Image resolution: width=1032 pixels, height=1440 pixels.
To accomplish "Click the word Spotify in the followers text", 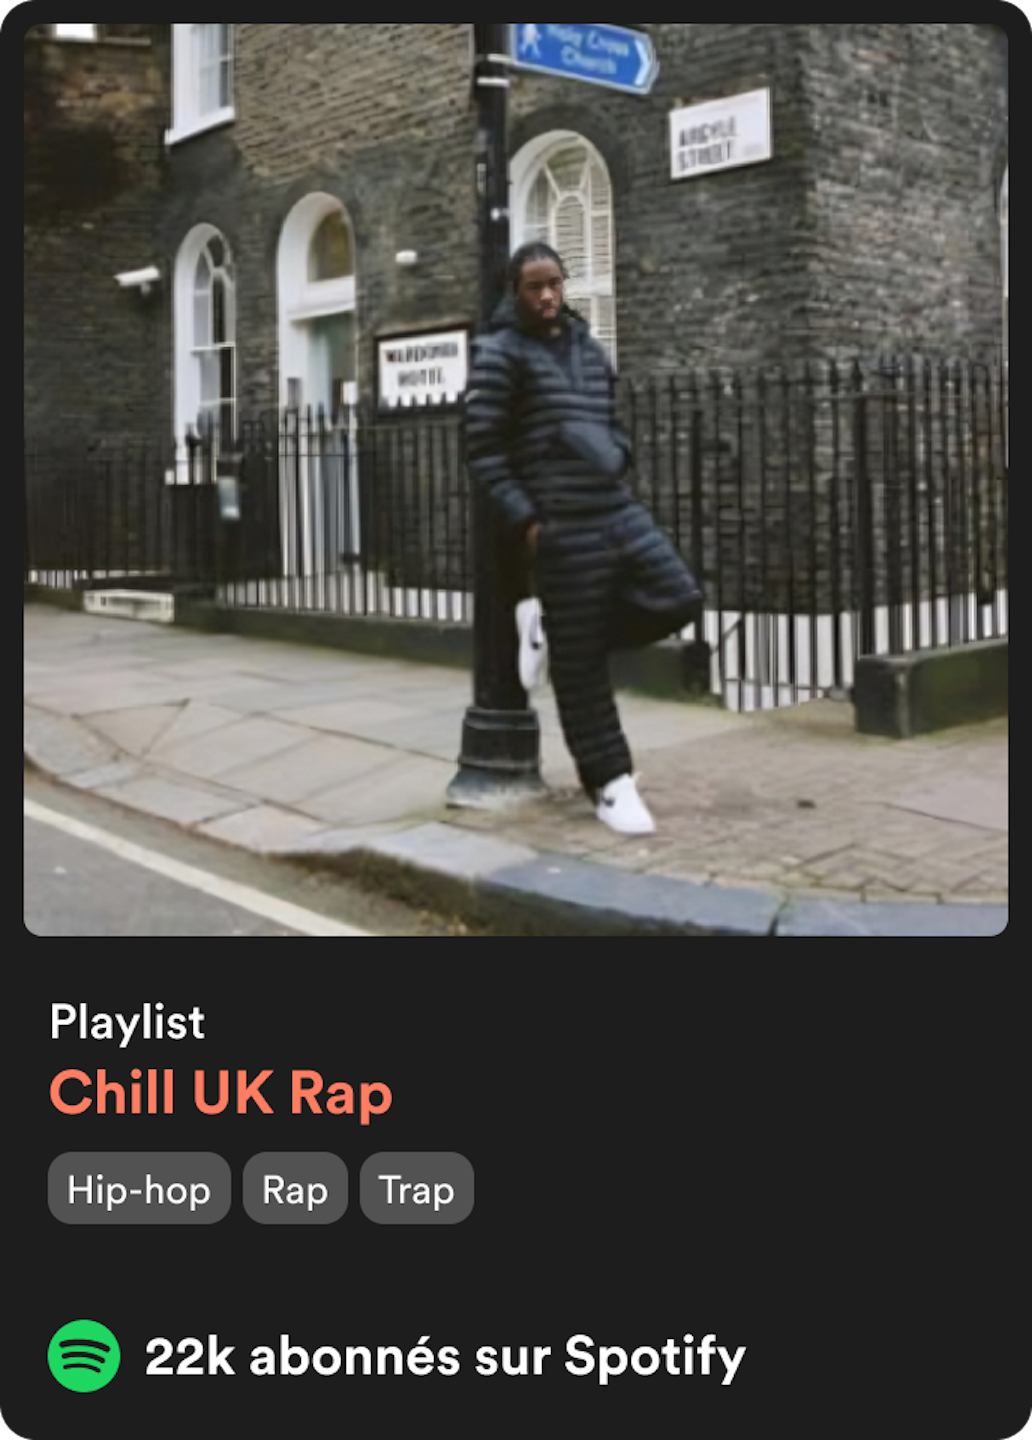I will [x=655, y=1358].
